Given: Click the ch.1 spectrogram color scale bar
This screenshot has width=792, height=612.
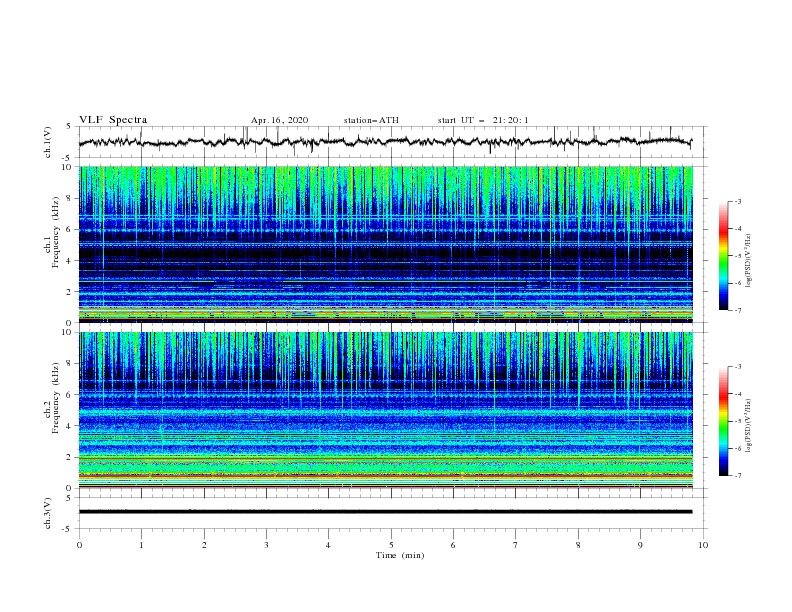Looking at the screenshot, I should click(723, 256).
